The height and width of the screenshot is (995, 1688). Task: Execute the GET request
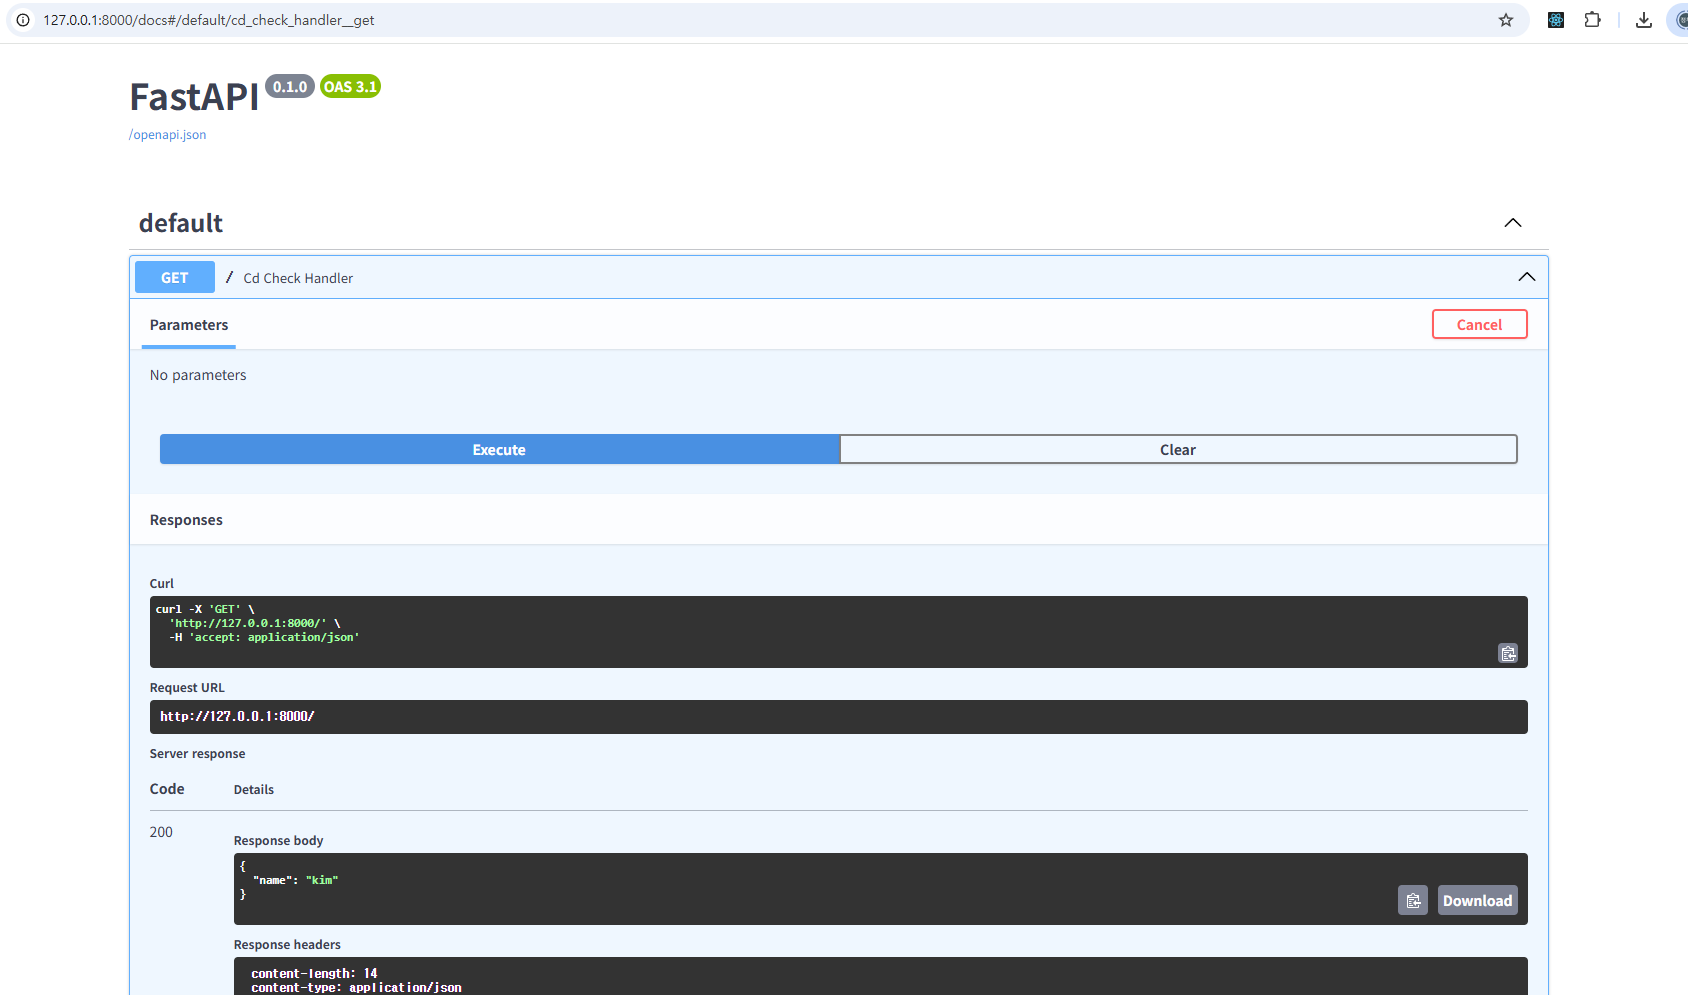pyautogui.click(x=500, y=450)
